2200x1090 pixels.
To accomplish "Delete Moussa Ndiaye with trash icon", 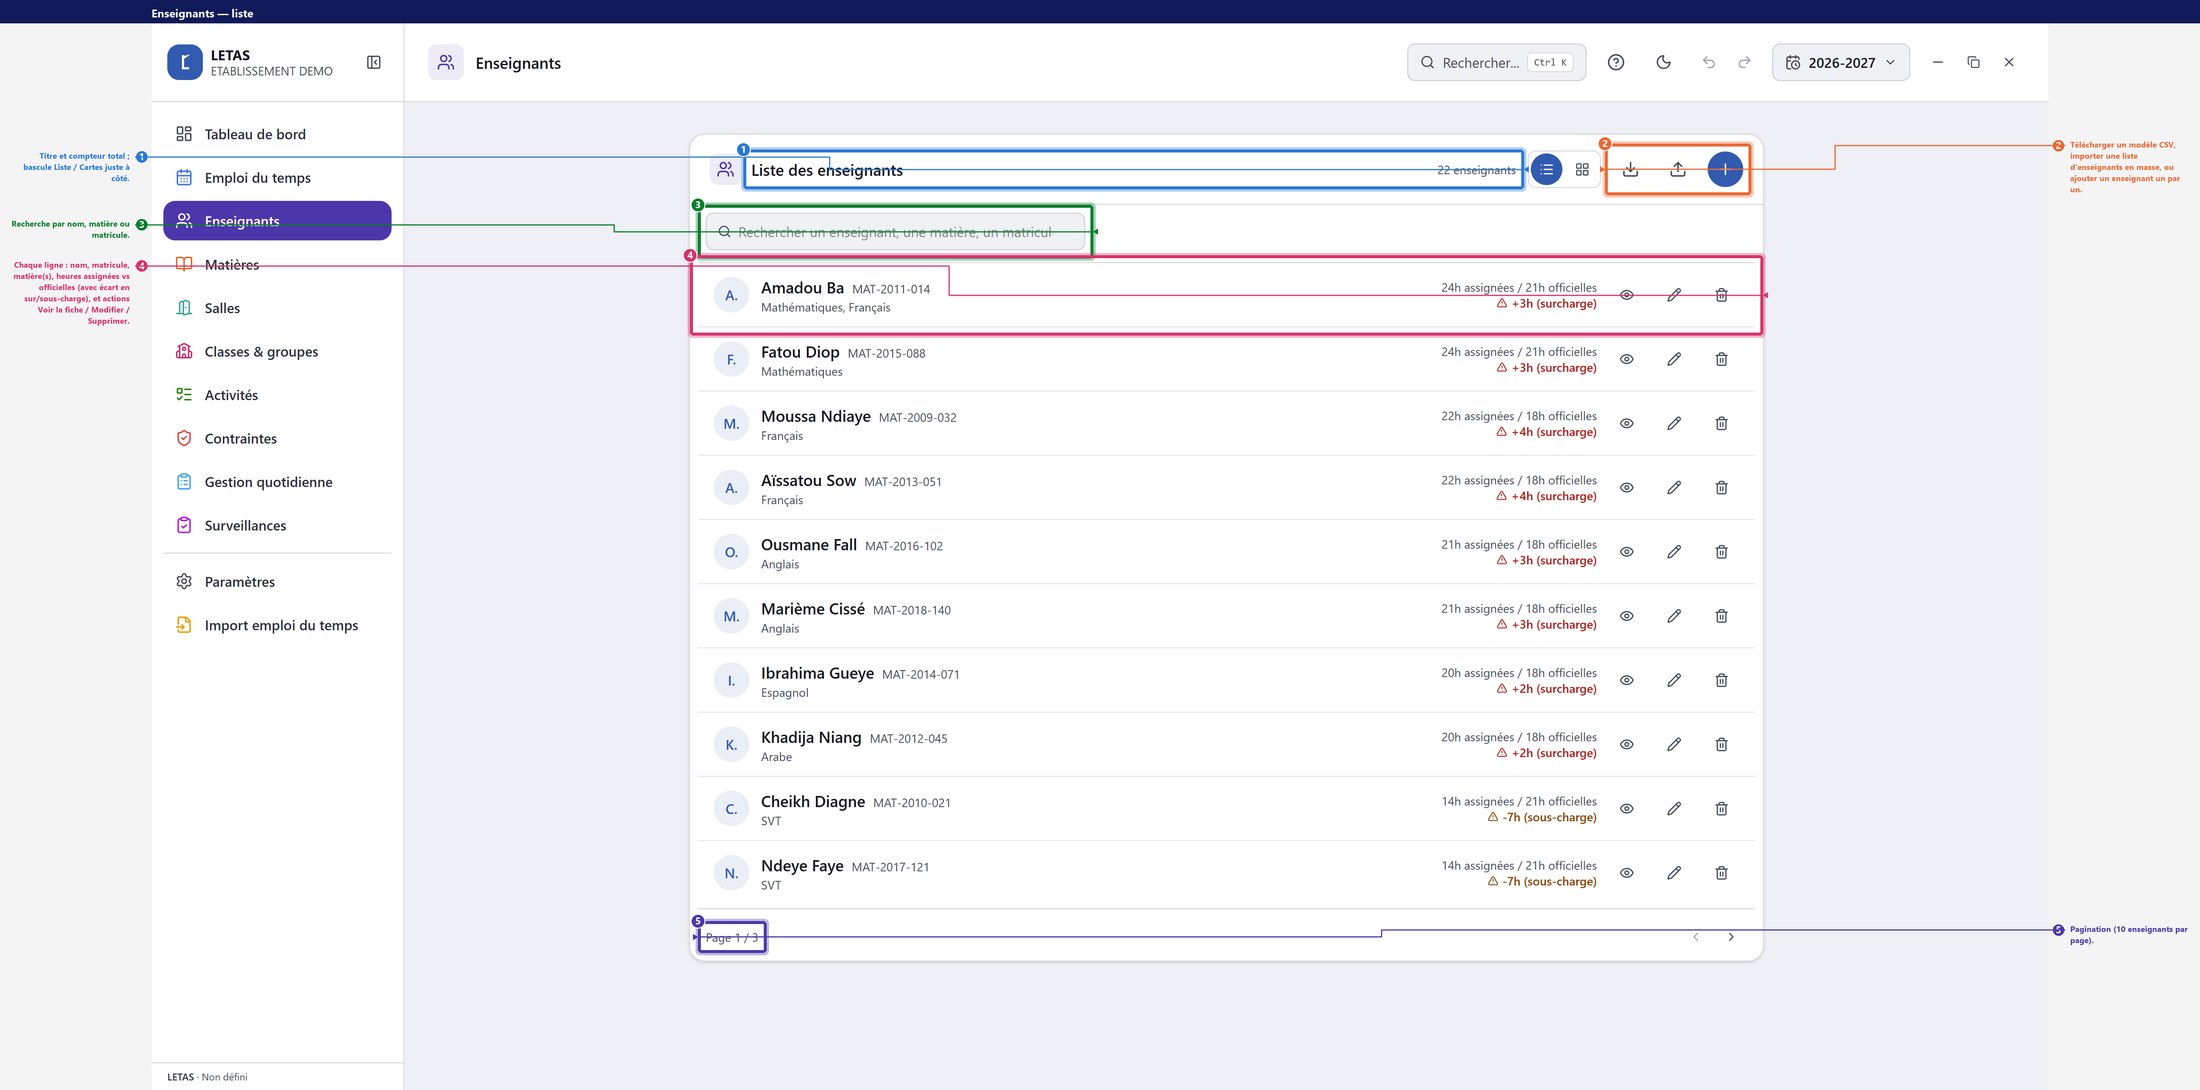I will click(x=1721, y=424).
